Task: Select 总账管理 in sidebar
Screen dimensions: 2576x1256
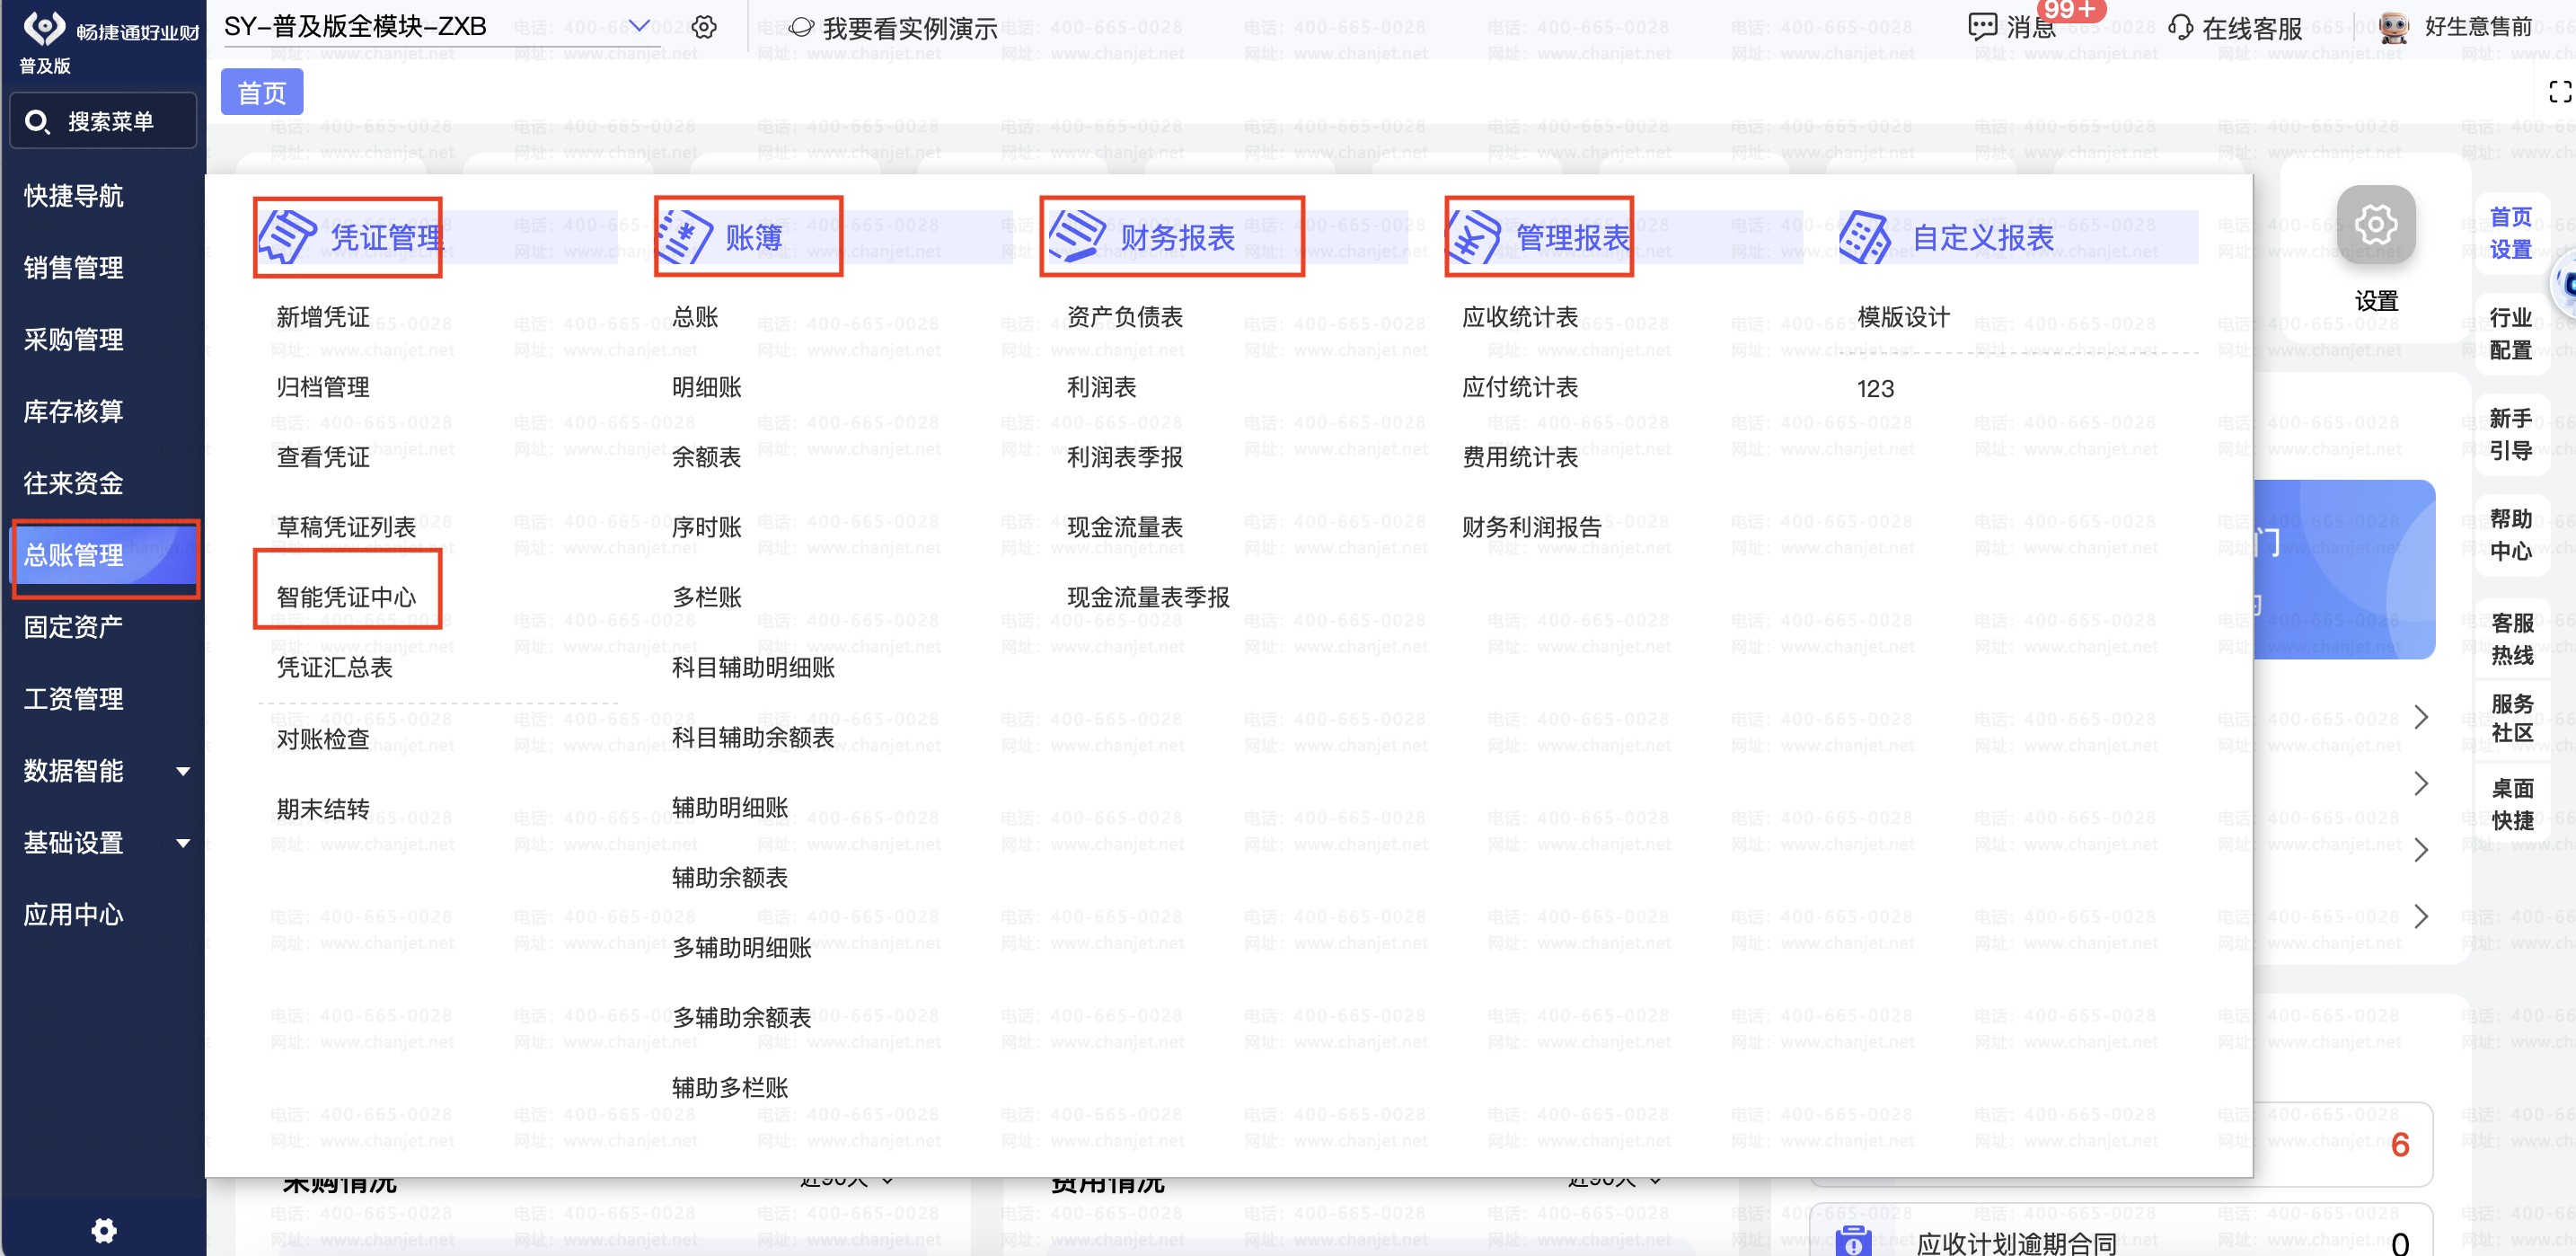Action: tap(104, 555)
